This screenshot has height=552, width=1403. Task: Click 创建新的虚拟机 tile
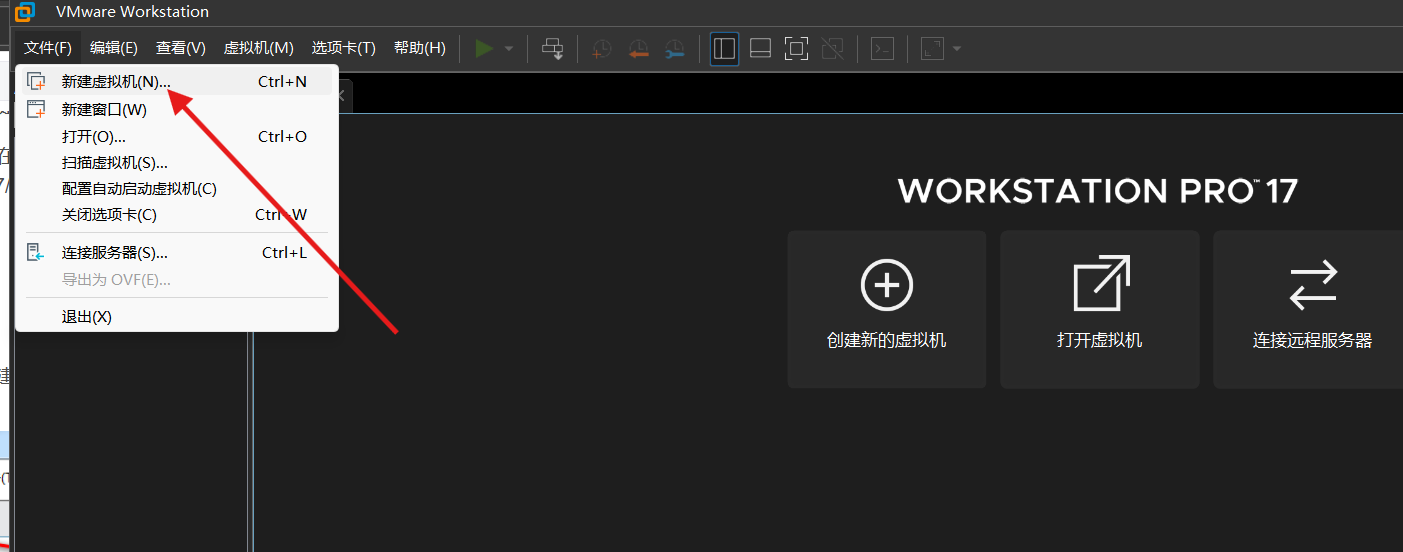point(887,310)
